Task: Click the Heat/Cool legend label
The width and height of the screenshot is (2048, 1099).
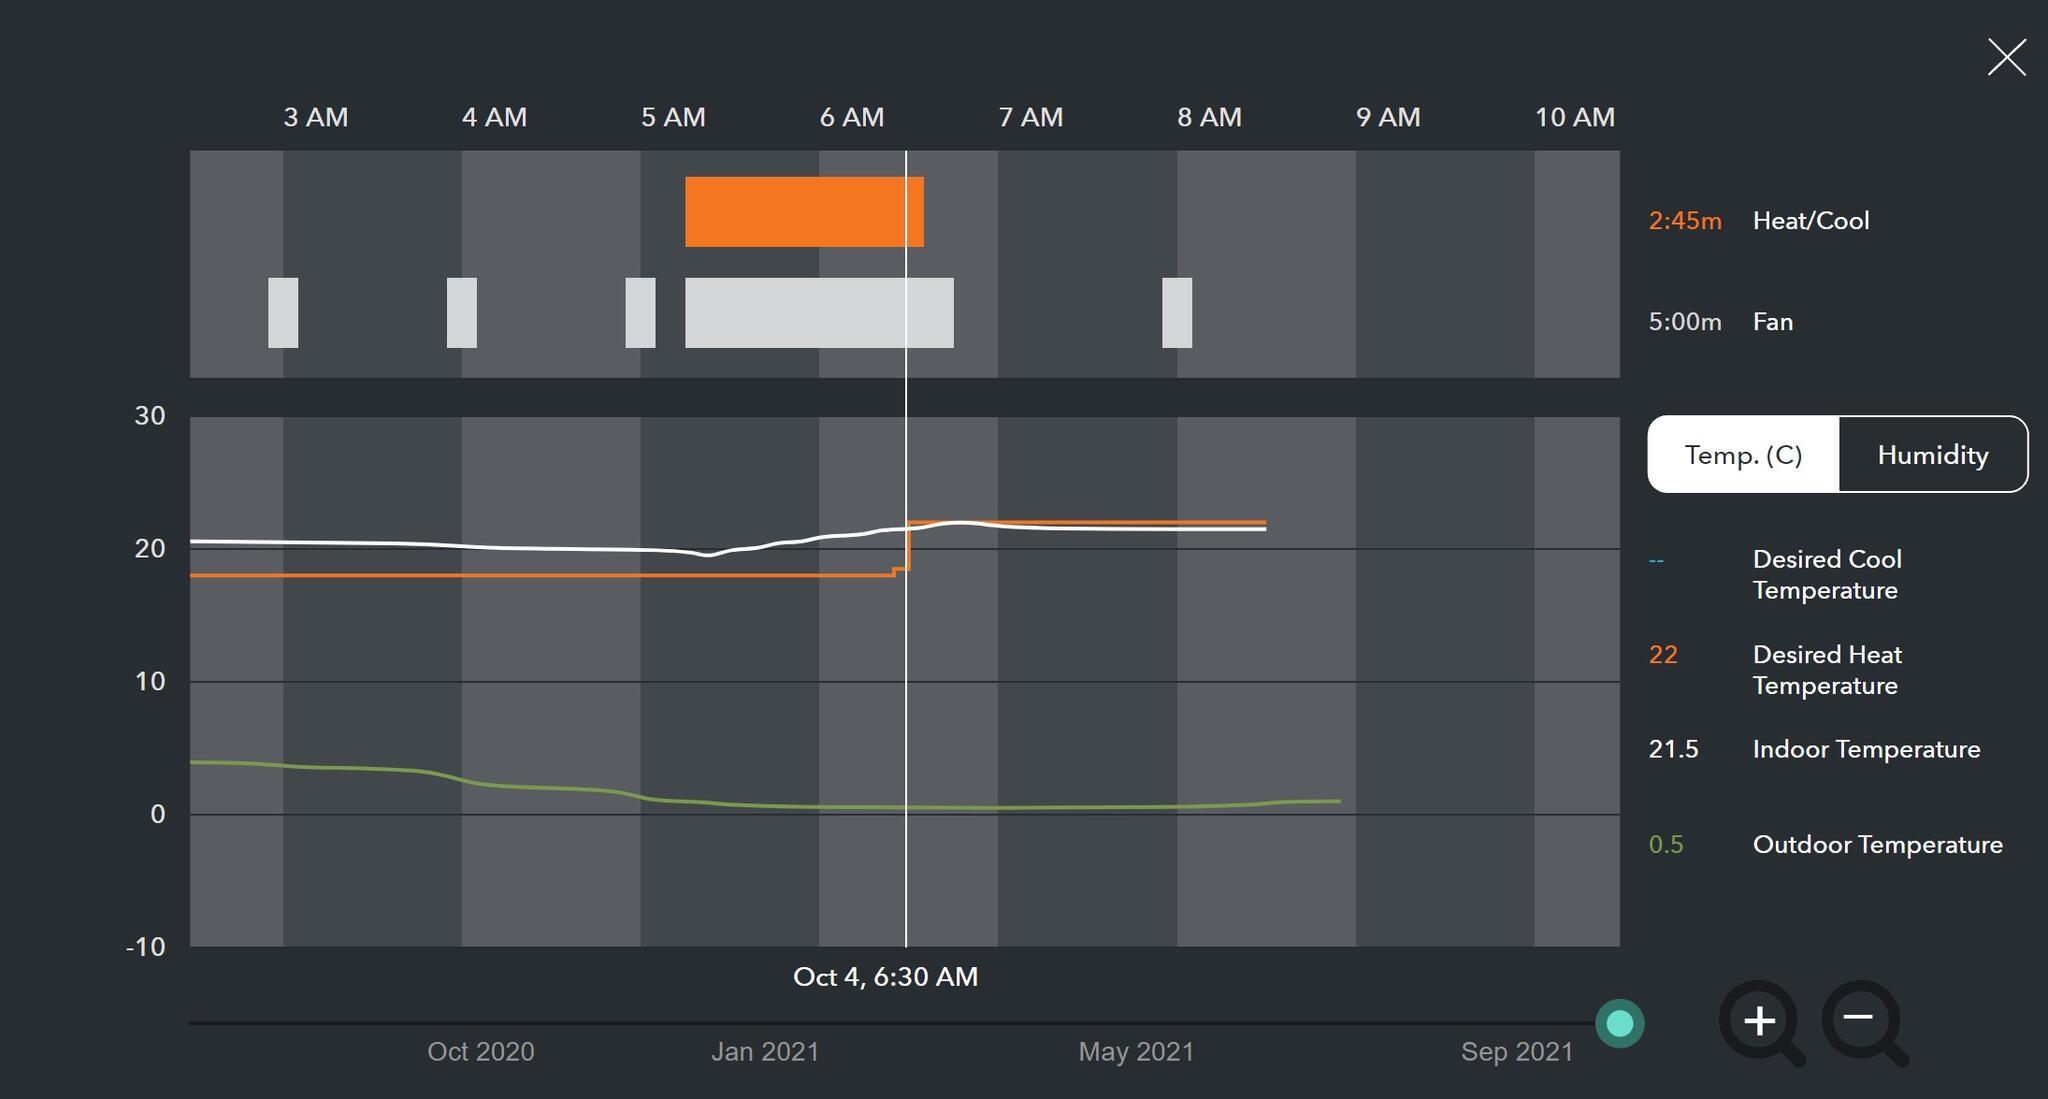Action: 1811,221
